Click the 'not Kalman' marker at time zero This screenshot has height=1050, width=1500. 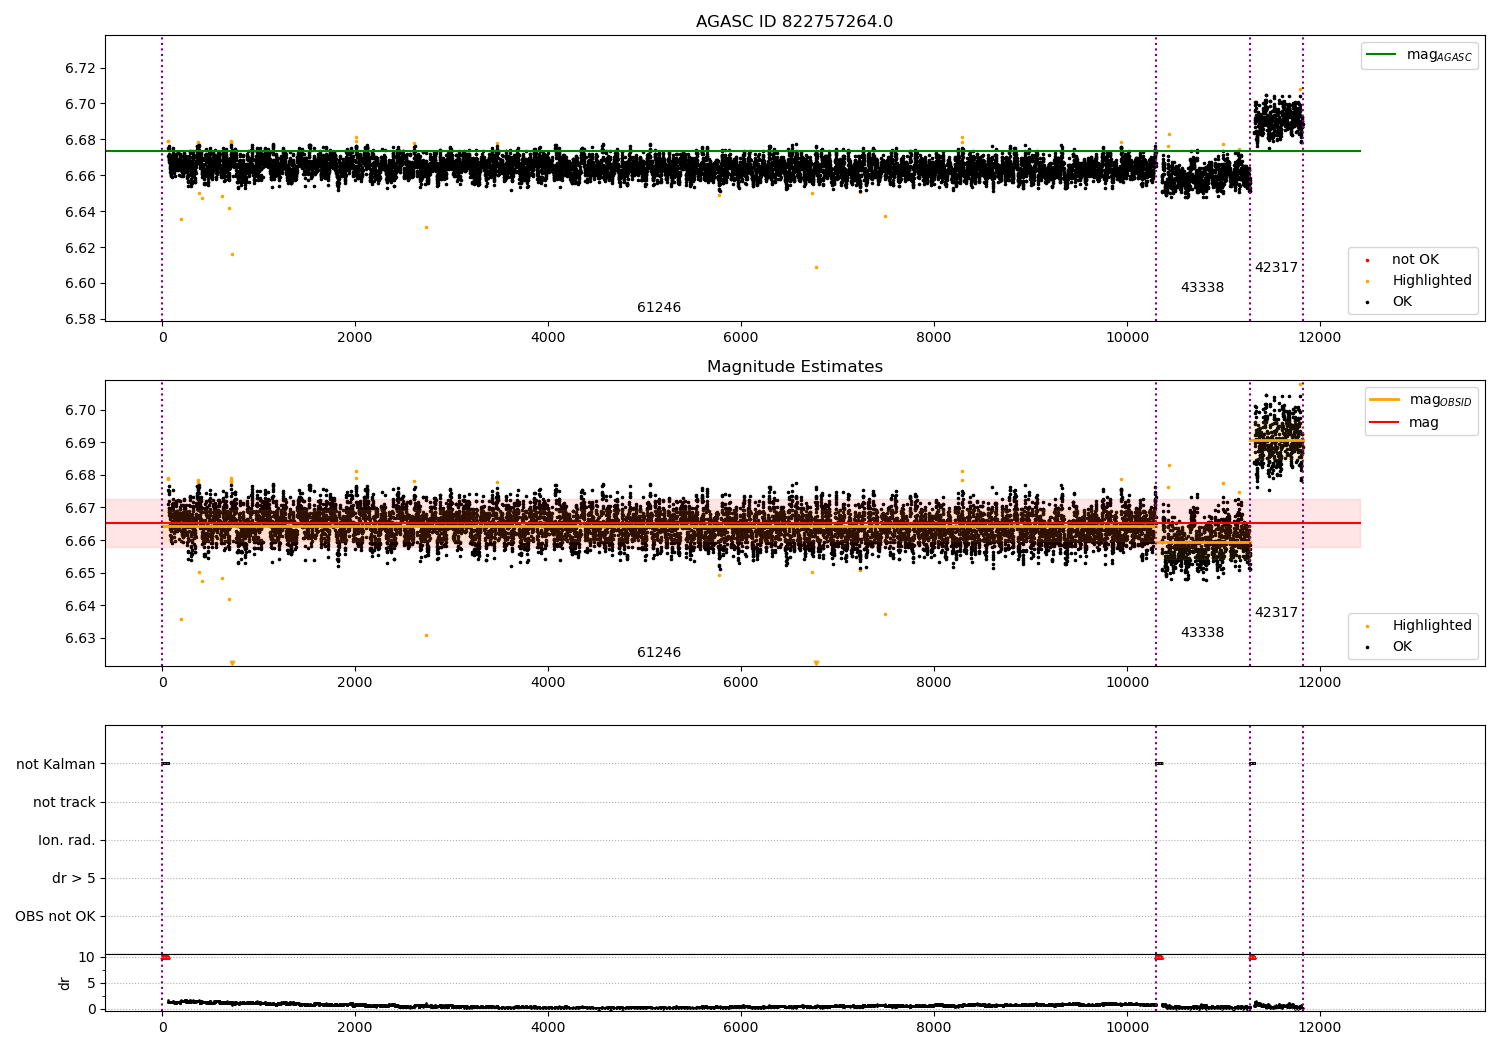166,764
